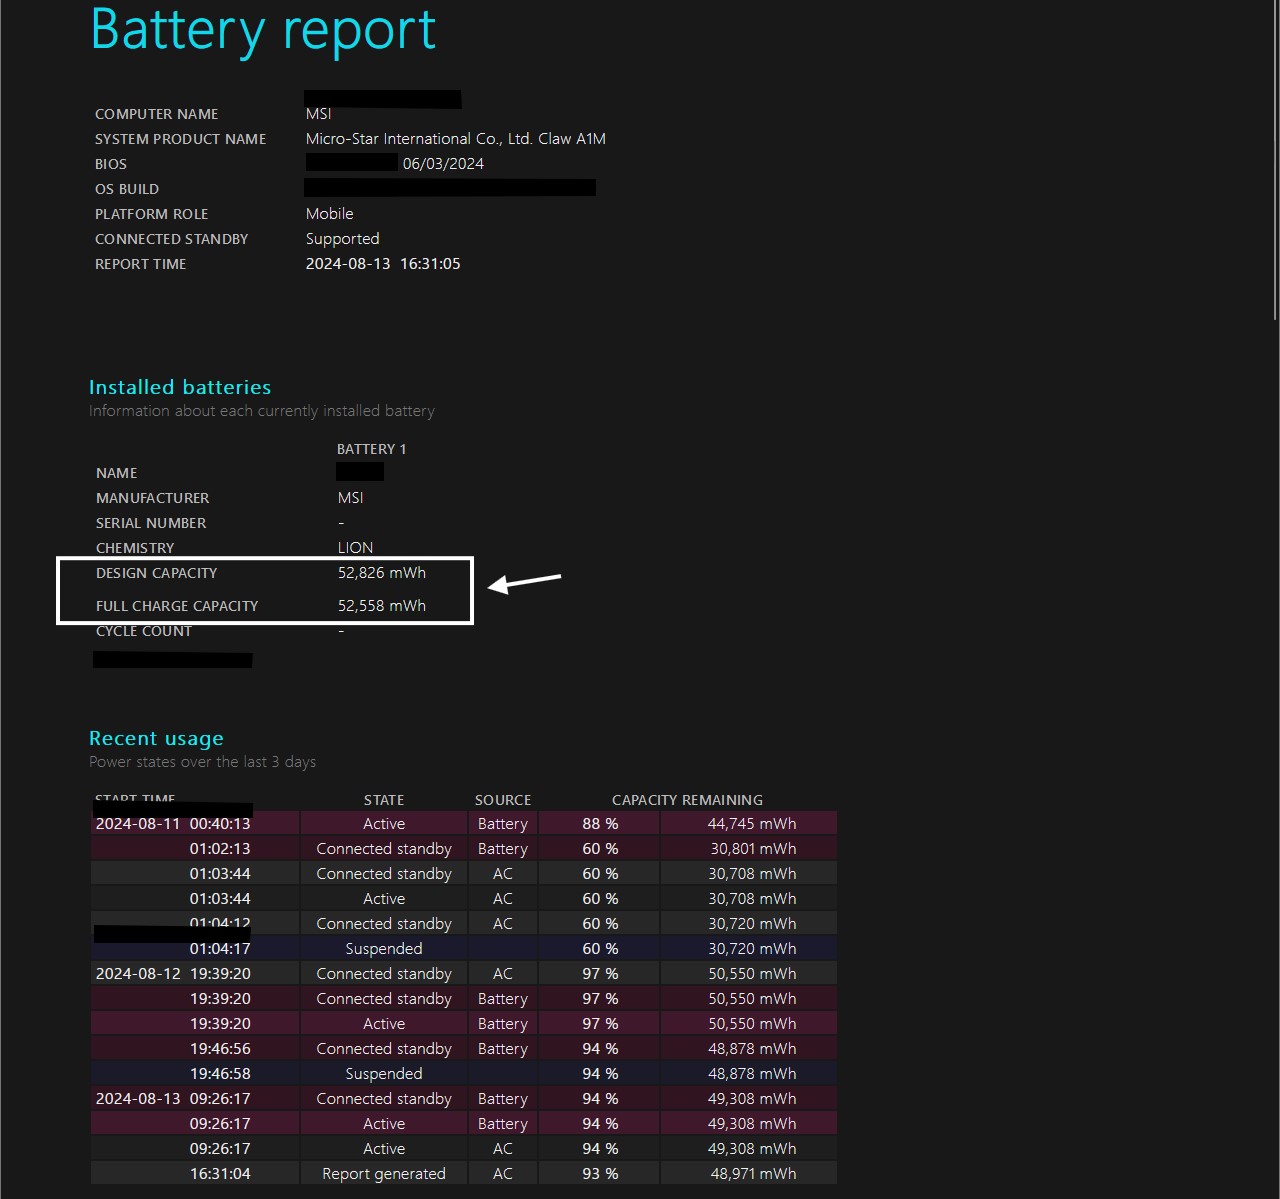Click the BATTERY 1 column header
The width and height of the screenshot is (1280, 1199).
click(x=372, y=449)
